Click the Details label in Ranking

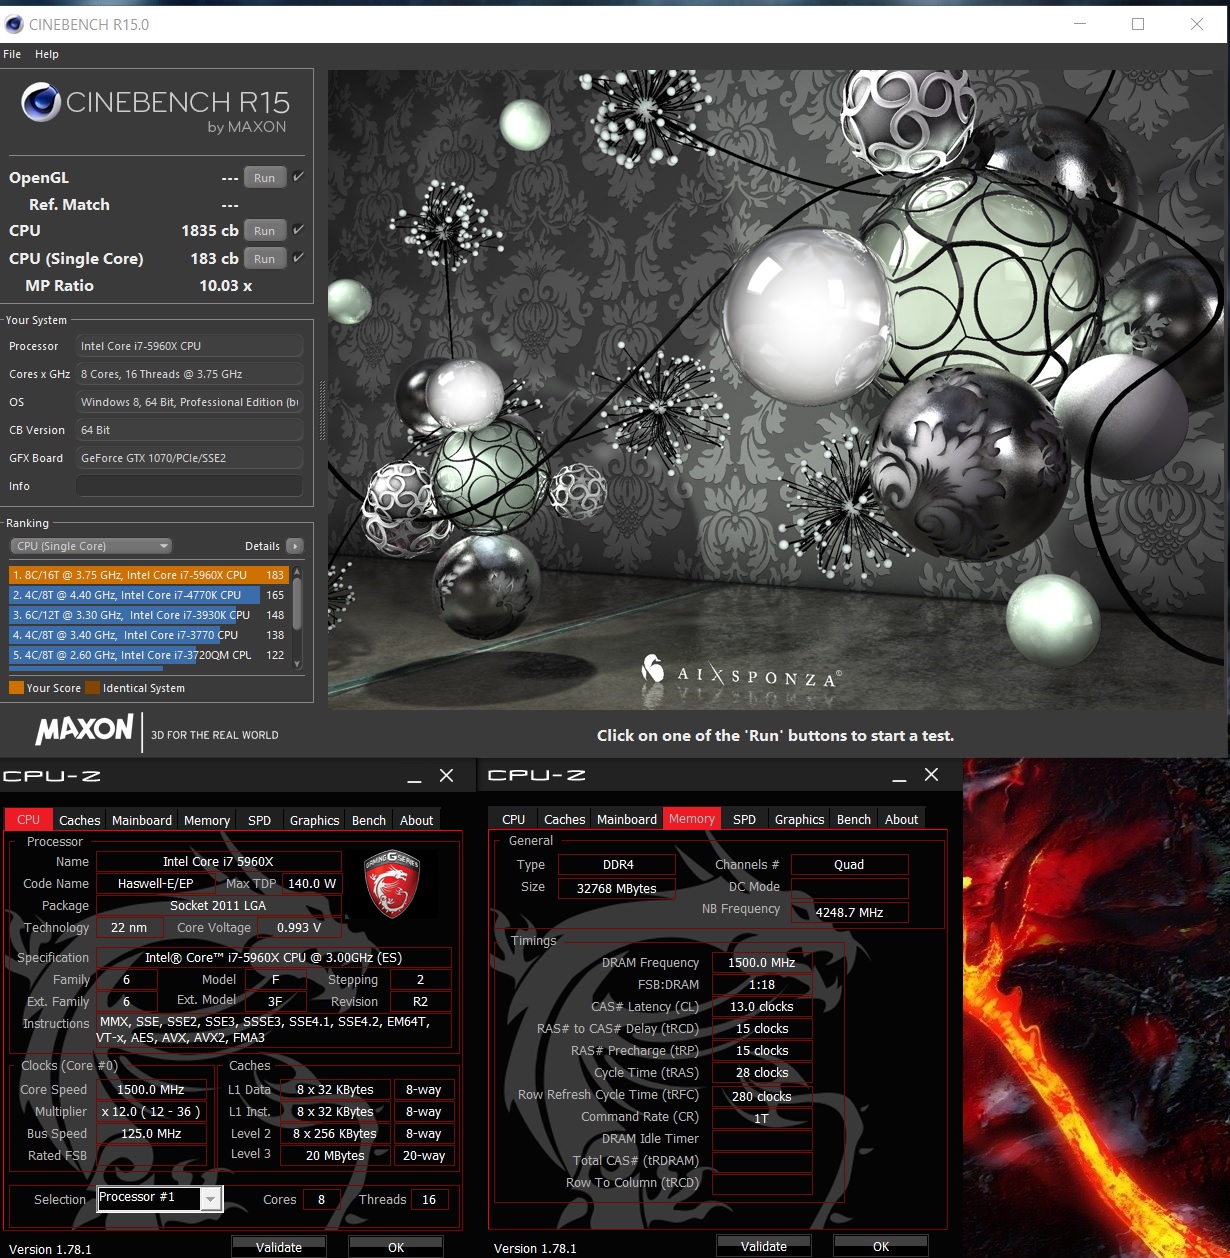point(262,546)
